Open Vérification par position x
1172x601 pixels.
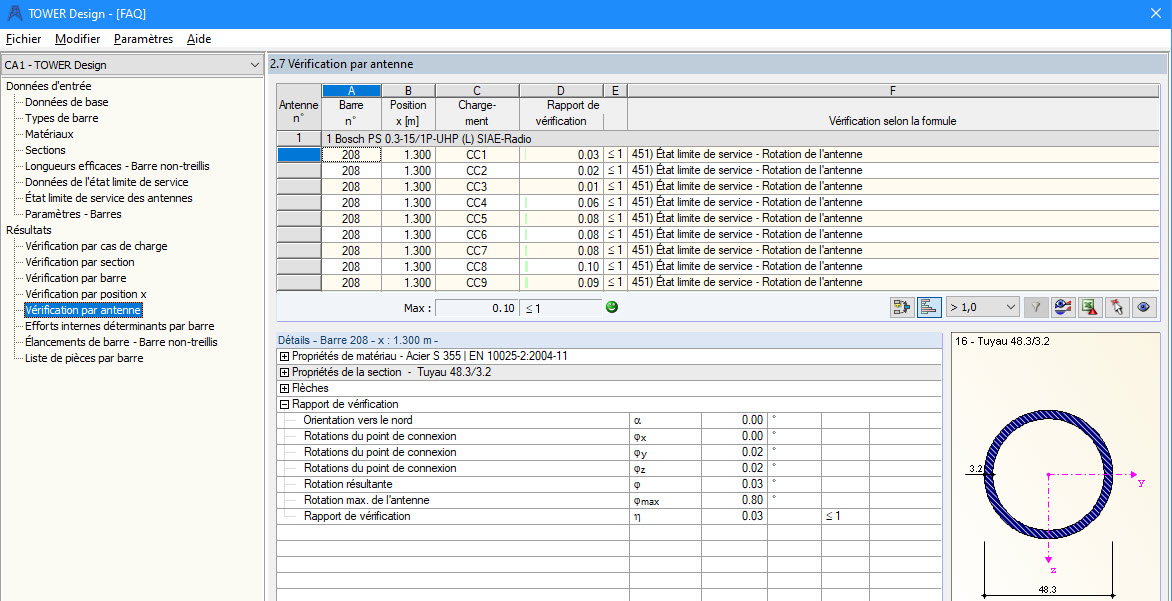(86, 294)
